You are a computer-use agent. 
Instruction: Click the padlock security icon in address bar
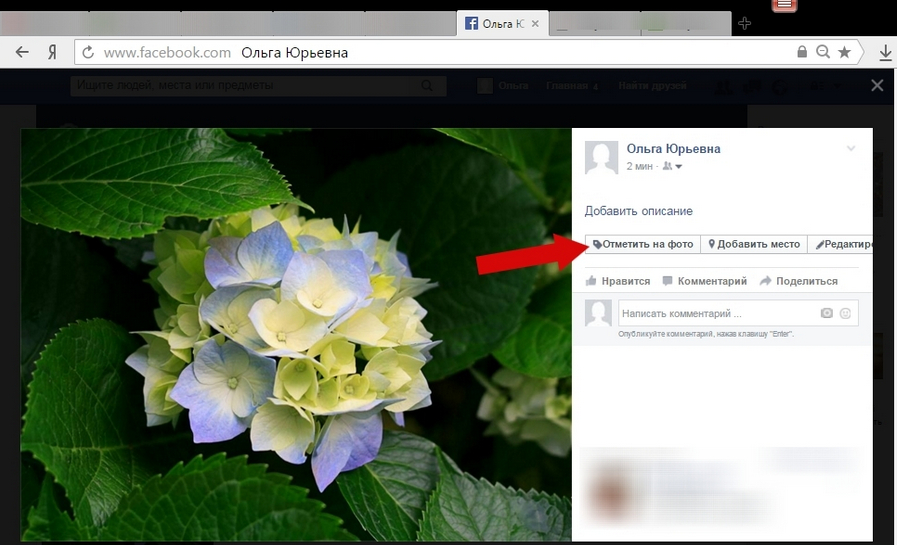coord(802,52)
